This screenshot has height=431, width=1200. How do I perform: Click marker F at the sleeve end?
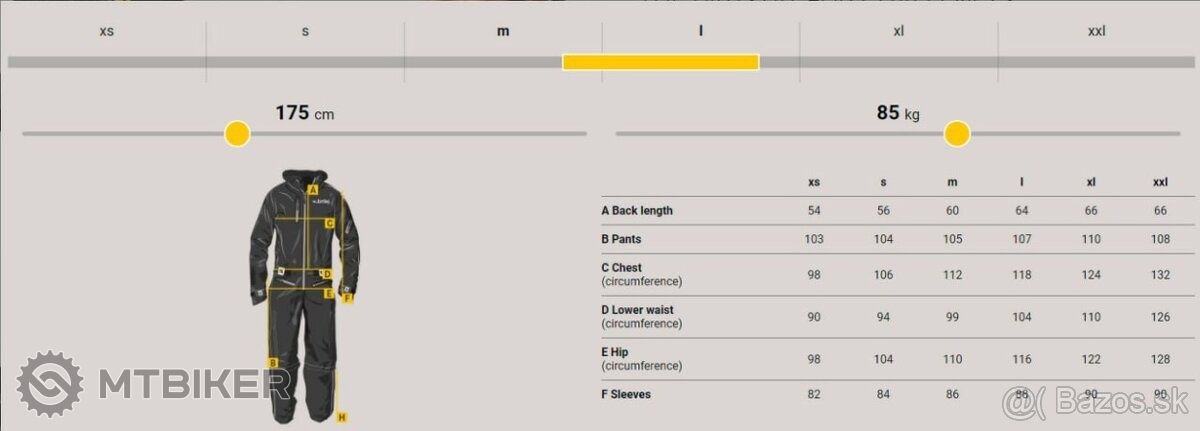347,297
